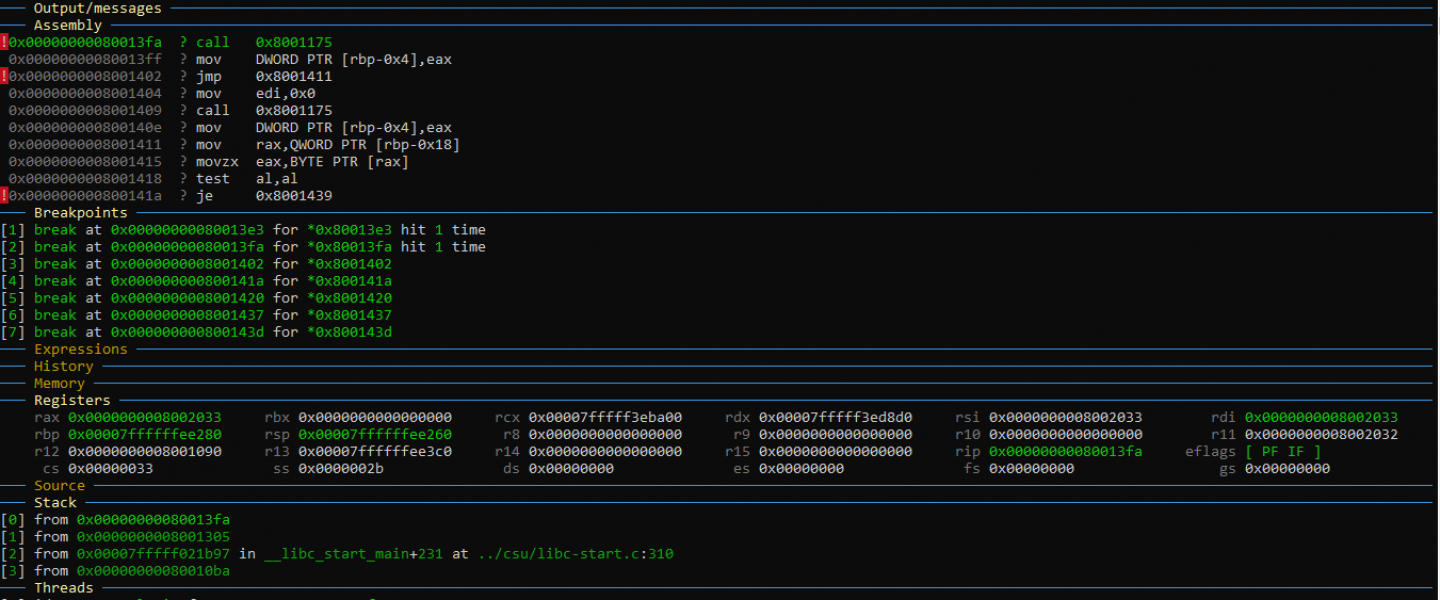Image resolution: width=1440 pixels, height=600 pixels.
Task: Click the ss value 0x0000002b
Action: click(341, 469)
